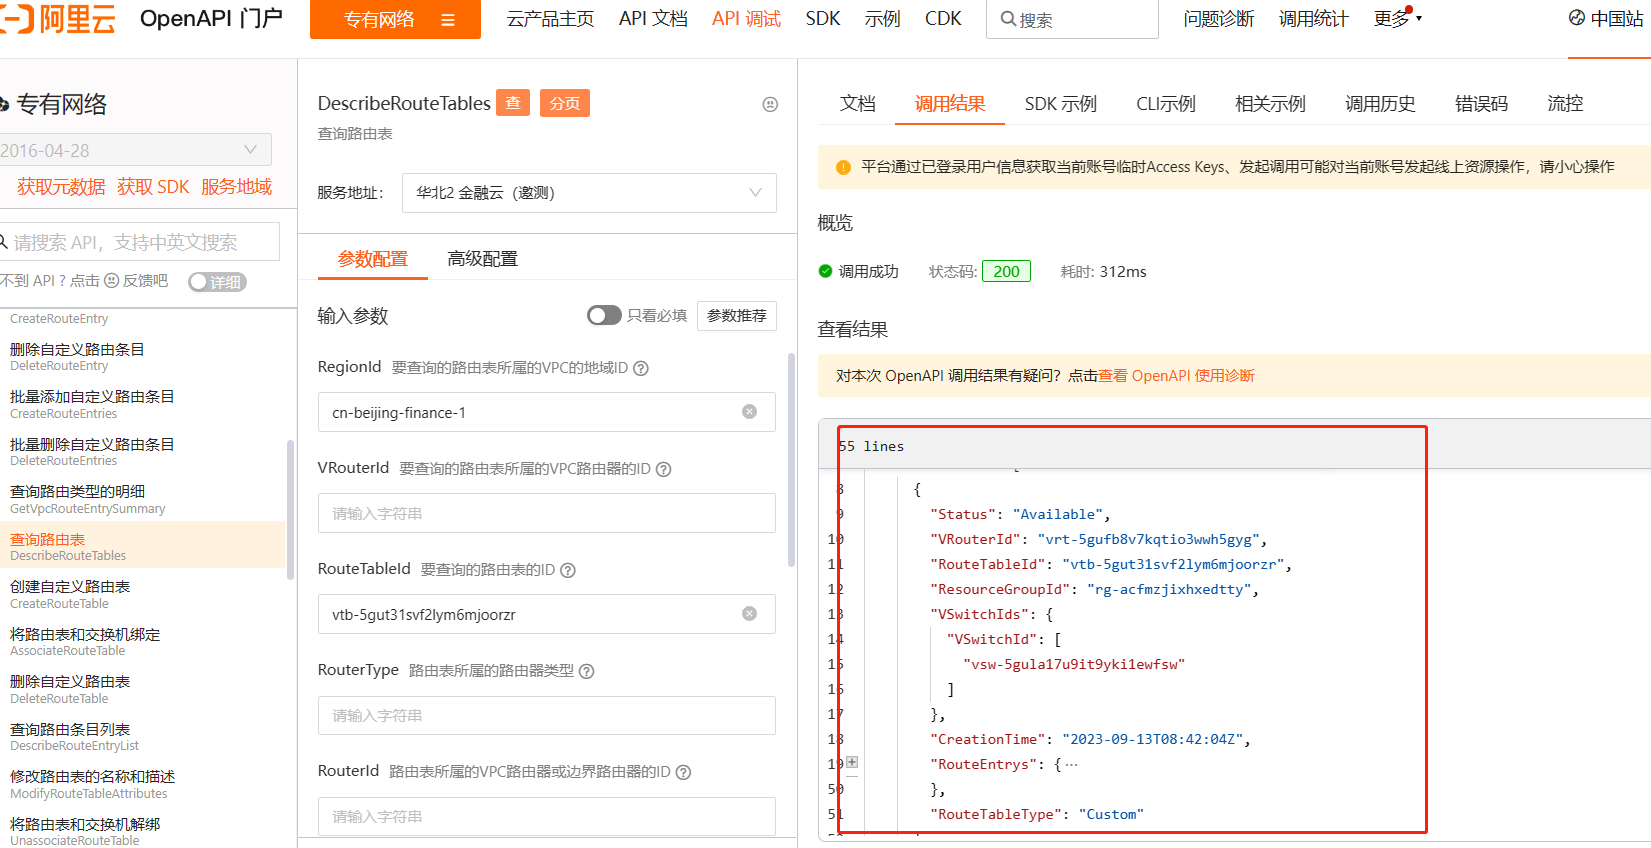
Task: Toggle the 详细 switch in sidebar
Action: [217, 282]
